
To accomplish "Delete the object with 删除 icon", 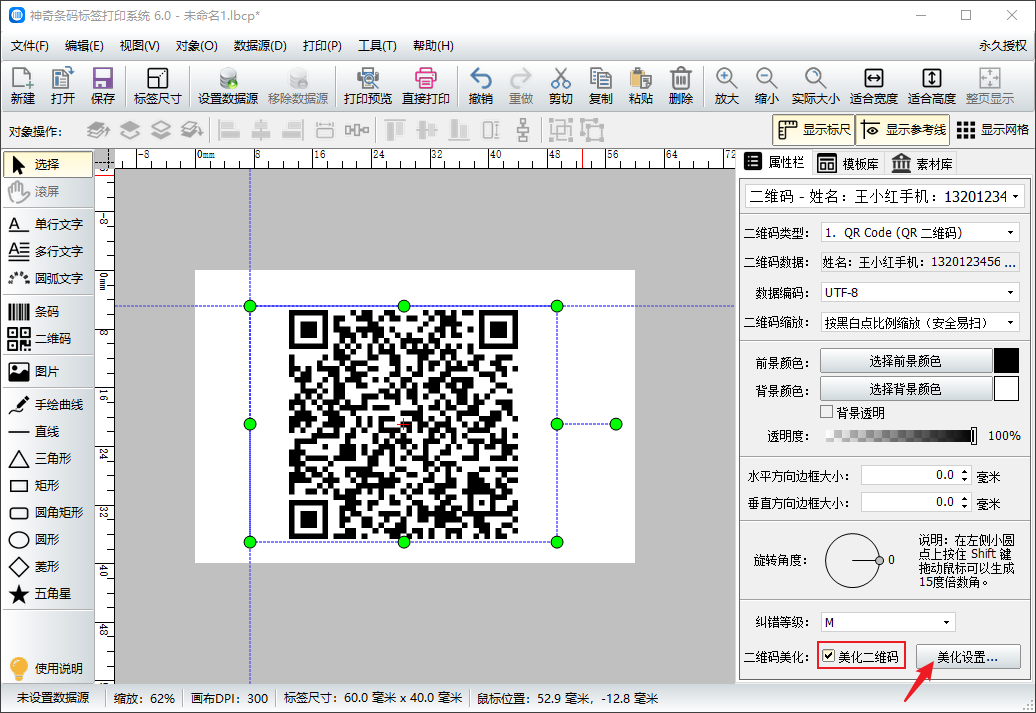I will point(681,86).
